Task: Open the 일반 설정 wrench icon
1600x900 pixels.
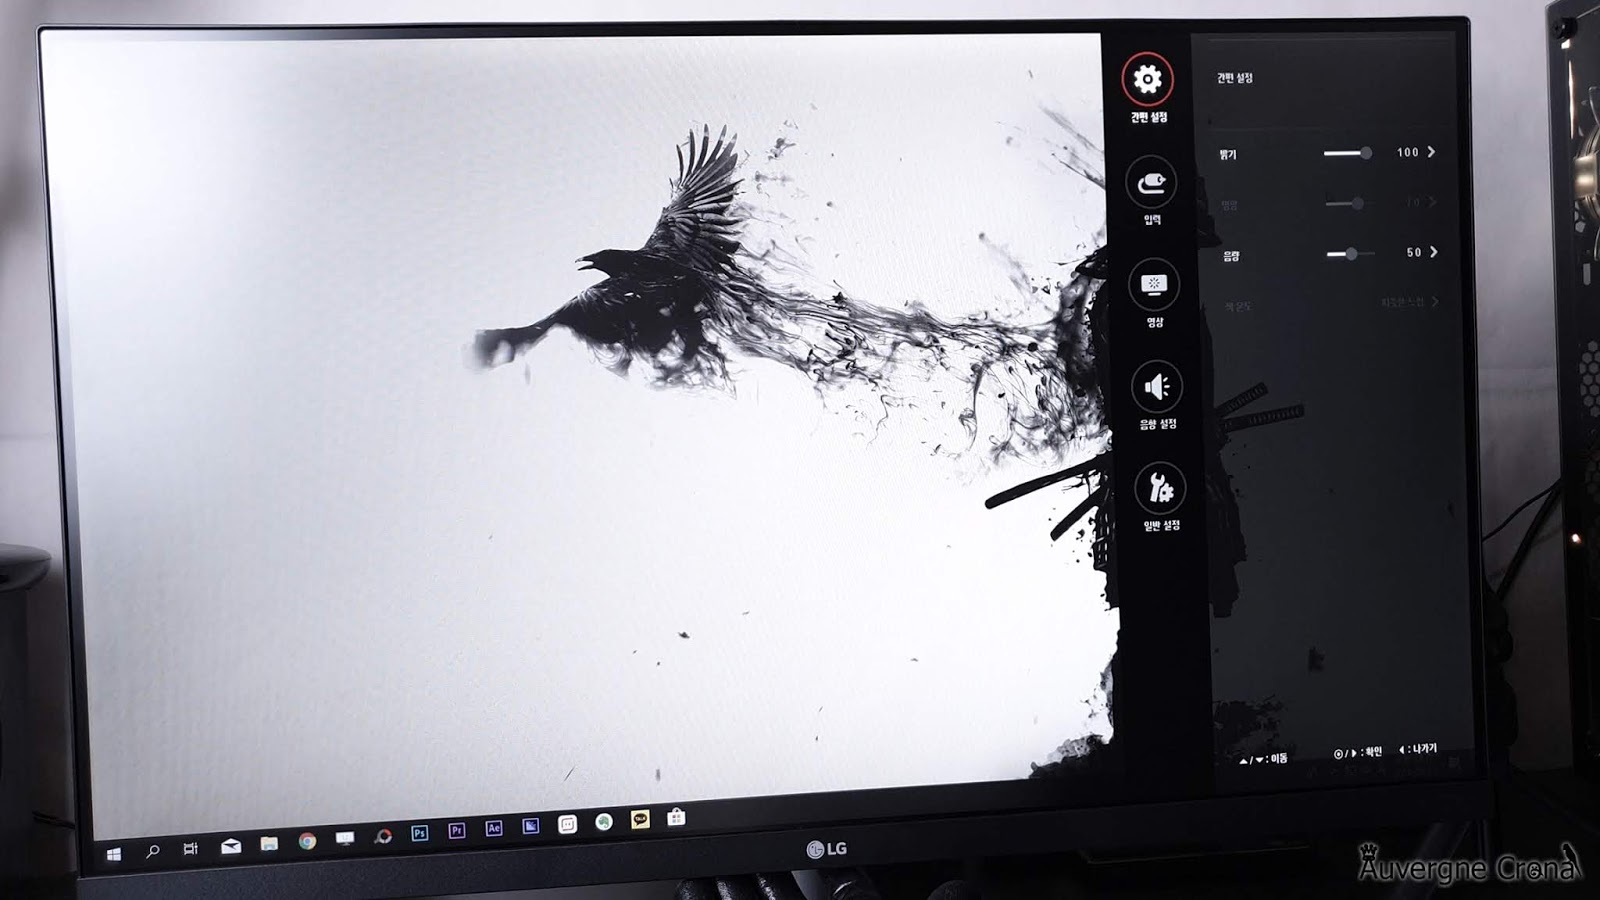Action: click(x=1160, y=488)
